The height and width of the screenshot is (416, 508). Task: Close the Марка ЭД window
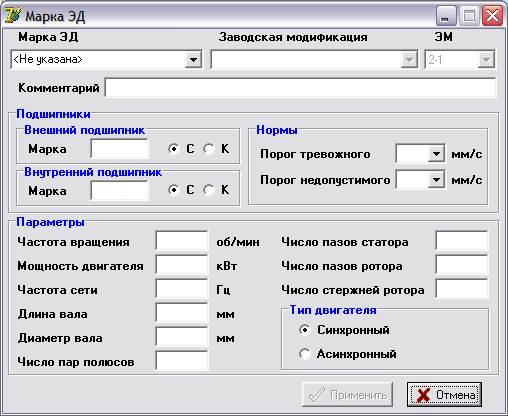point(492,16)
